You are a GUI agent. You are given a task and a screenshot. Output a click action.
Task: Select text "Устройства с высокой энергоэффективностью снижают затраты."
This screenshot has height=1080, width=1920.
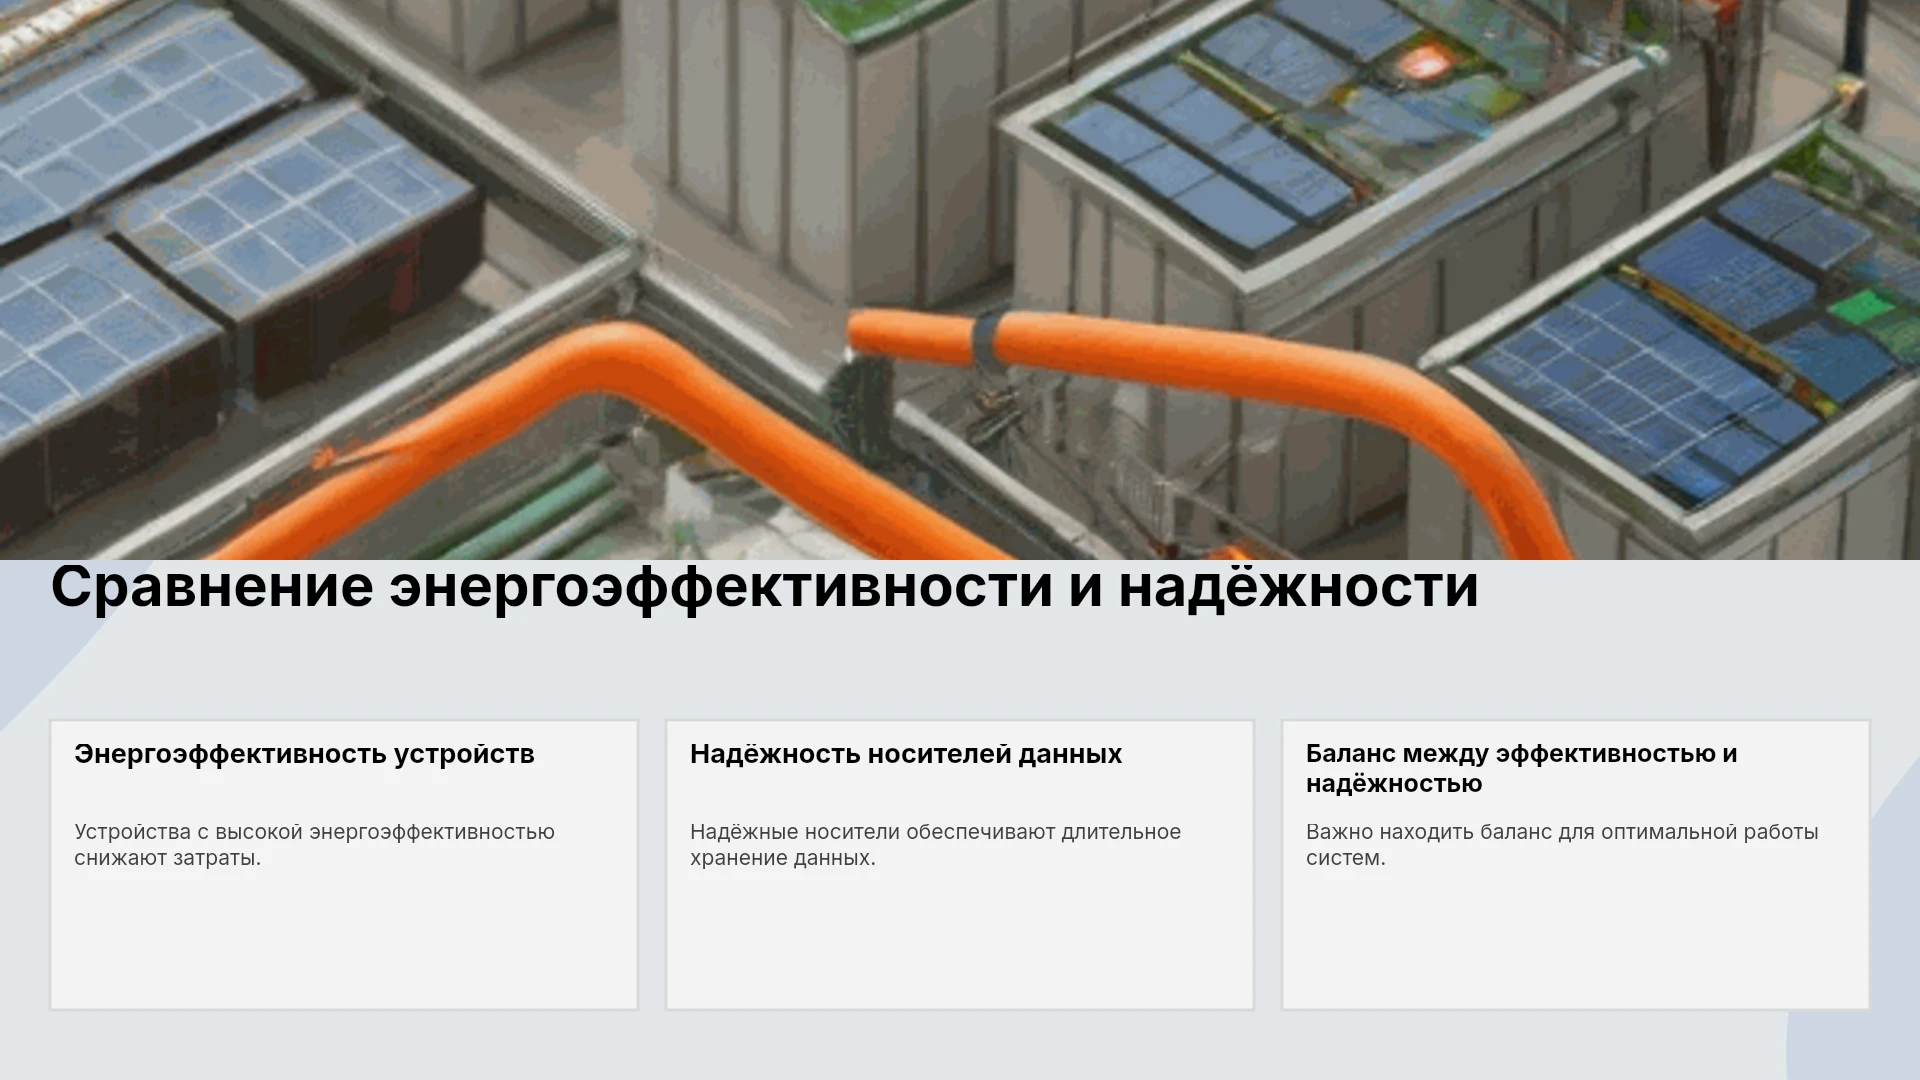pyautogui.click(x=314, y=845)
